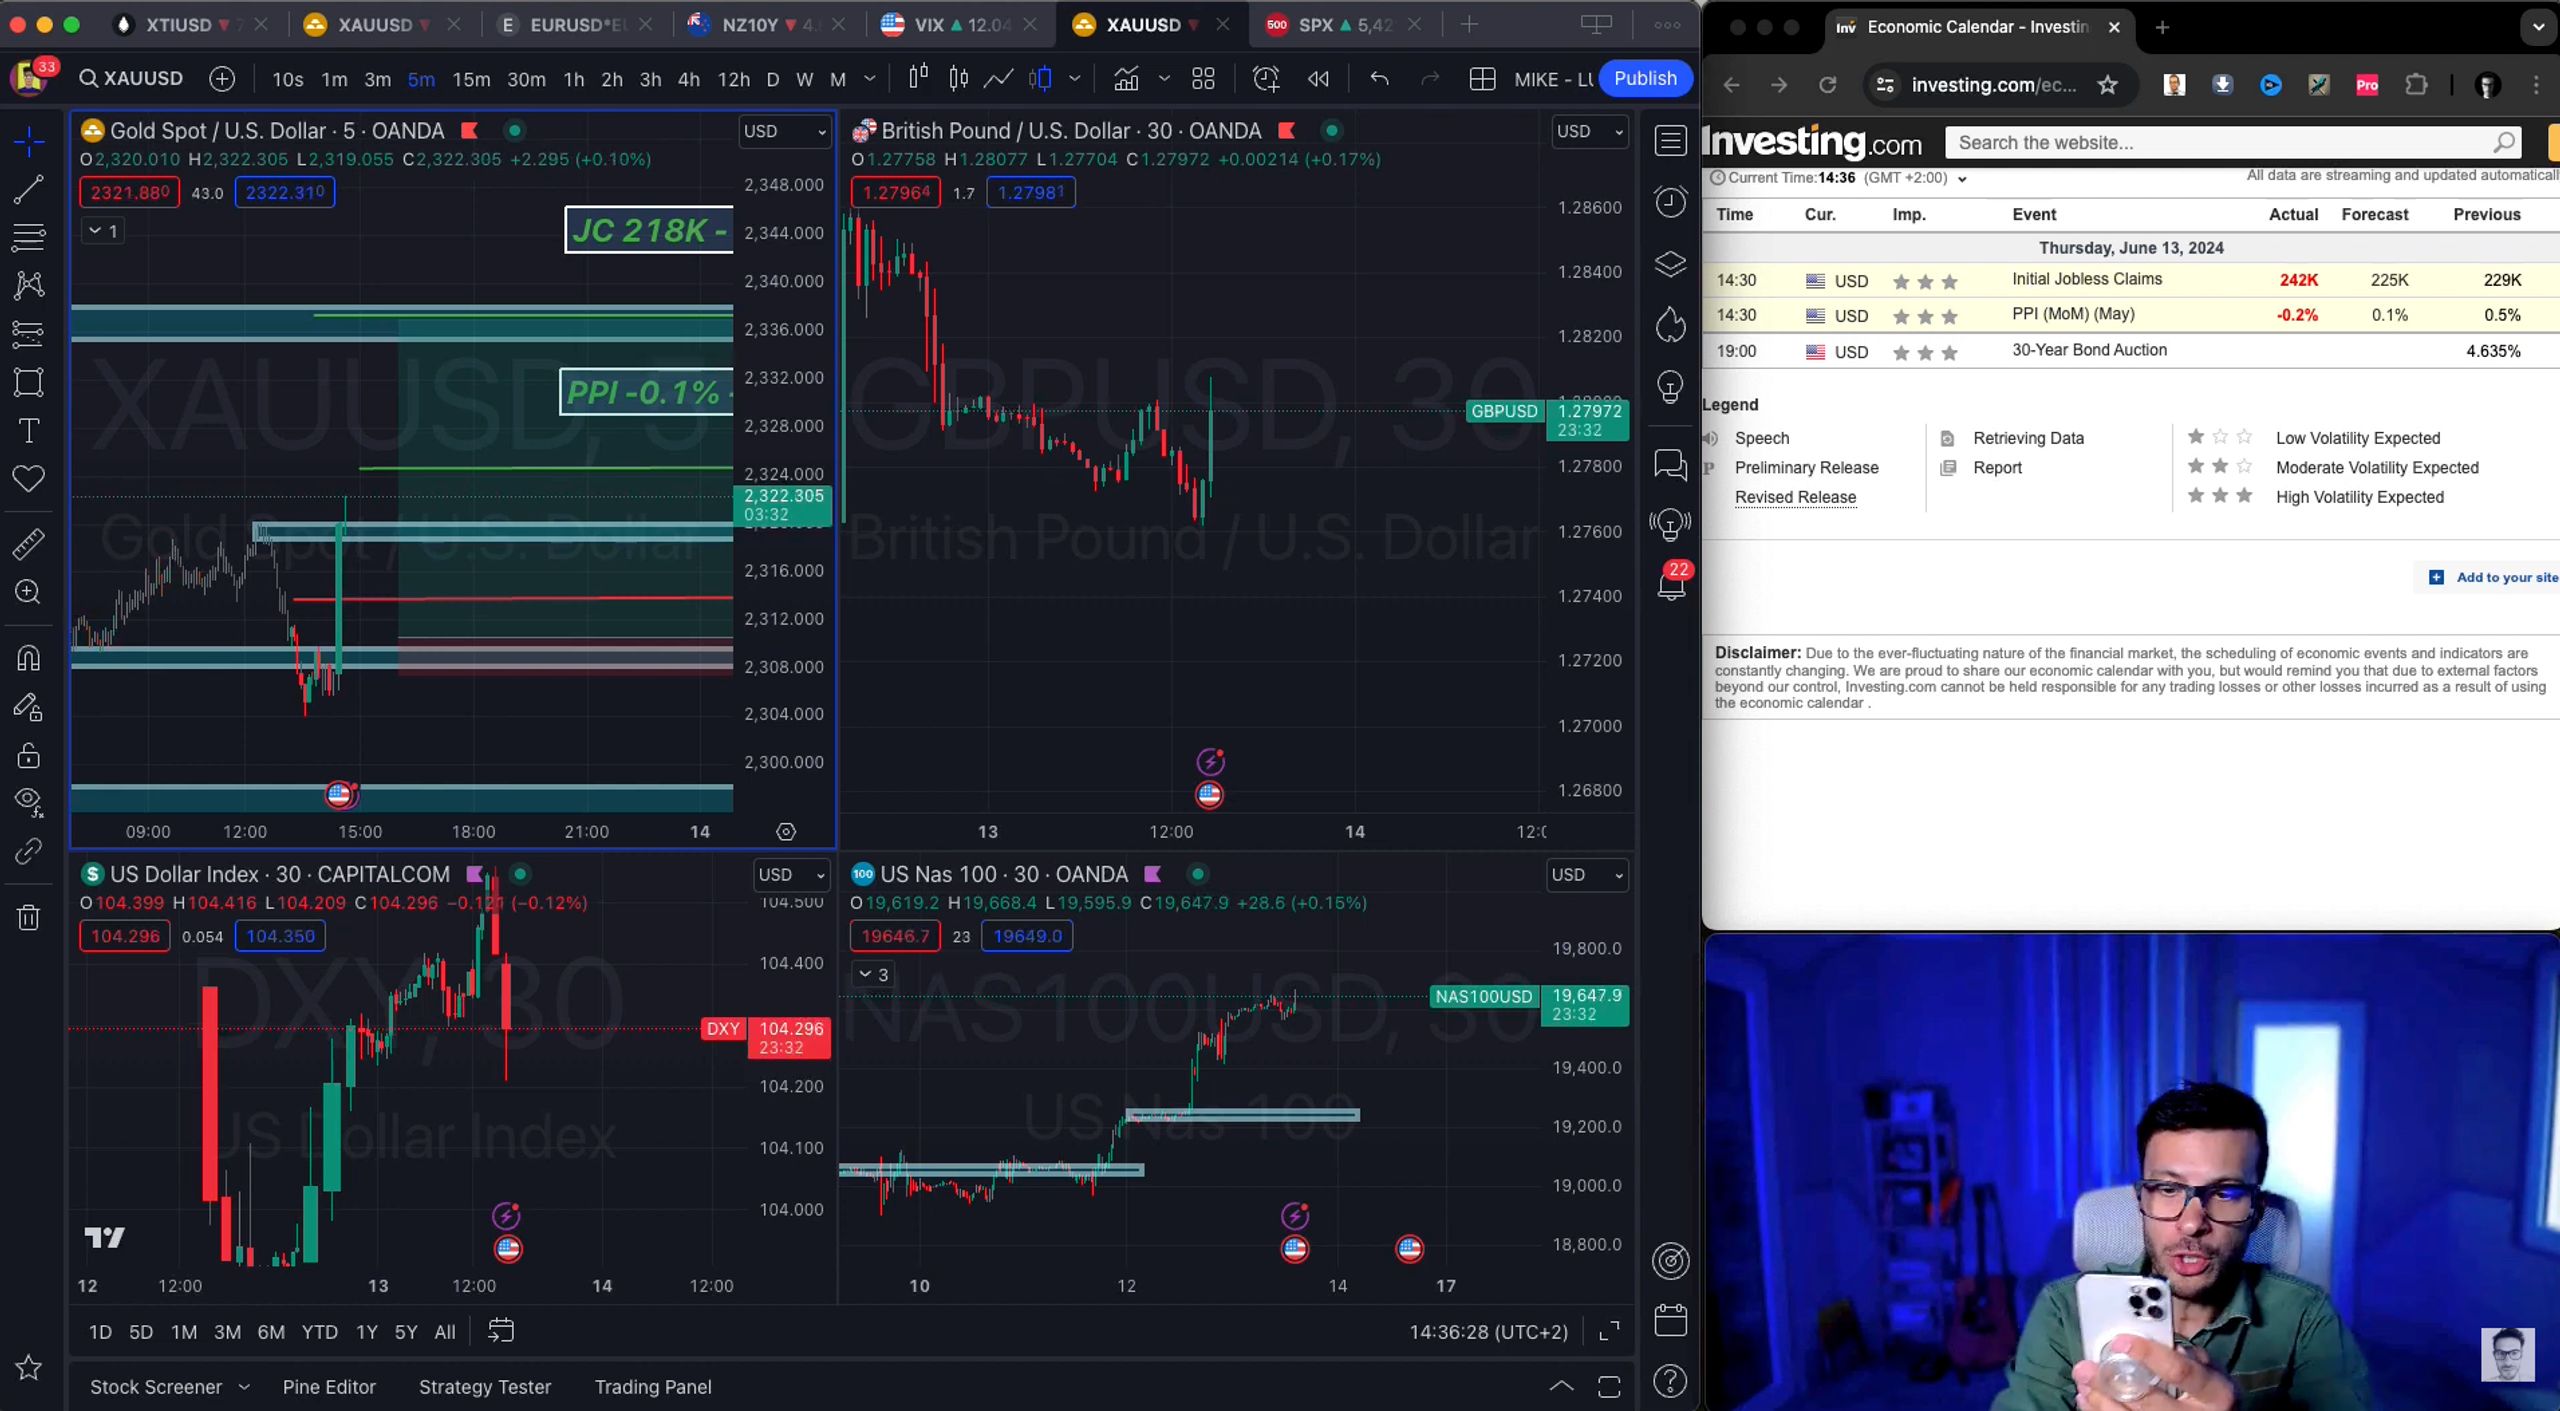Collapse Gold chart indicator legend

coord(103,231)
